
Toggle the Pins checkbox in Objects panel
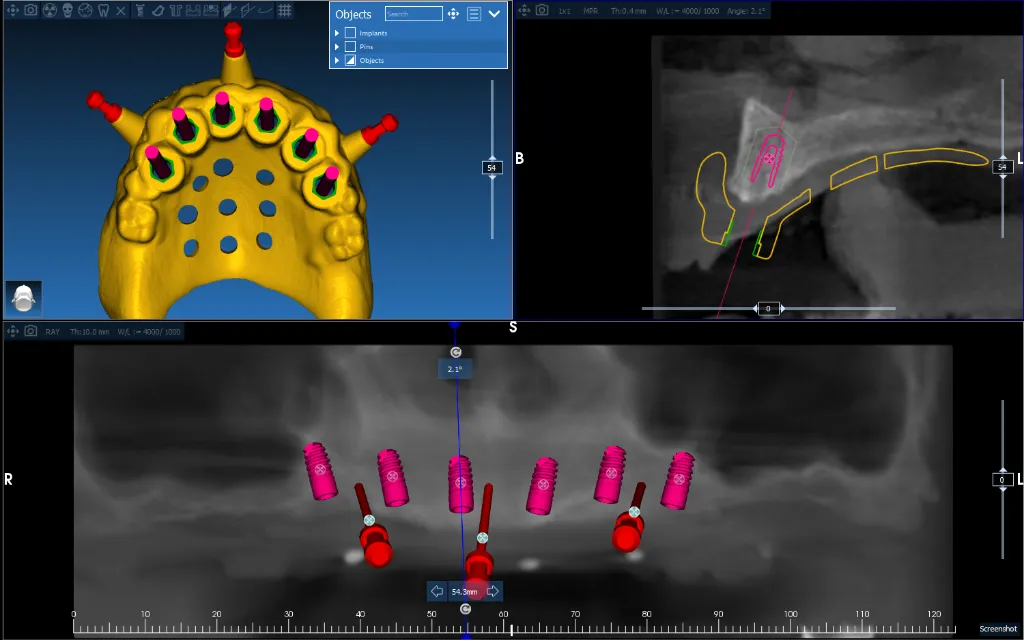350,46
